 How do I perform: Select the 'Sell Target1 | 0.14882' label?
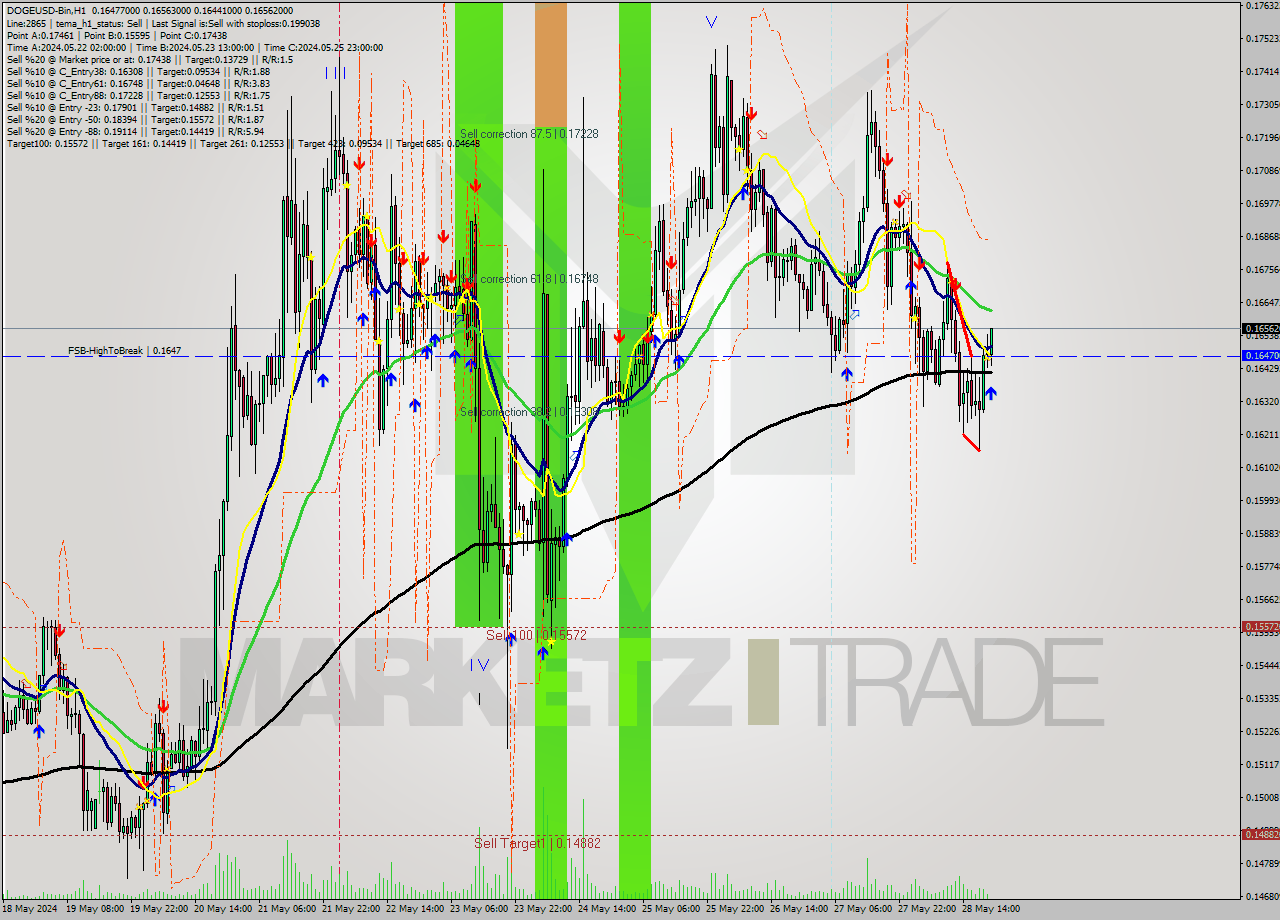coord(537,844)
